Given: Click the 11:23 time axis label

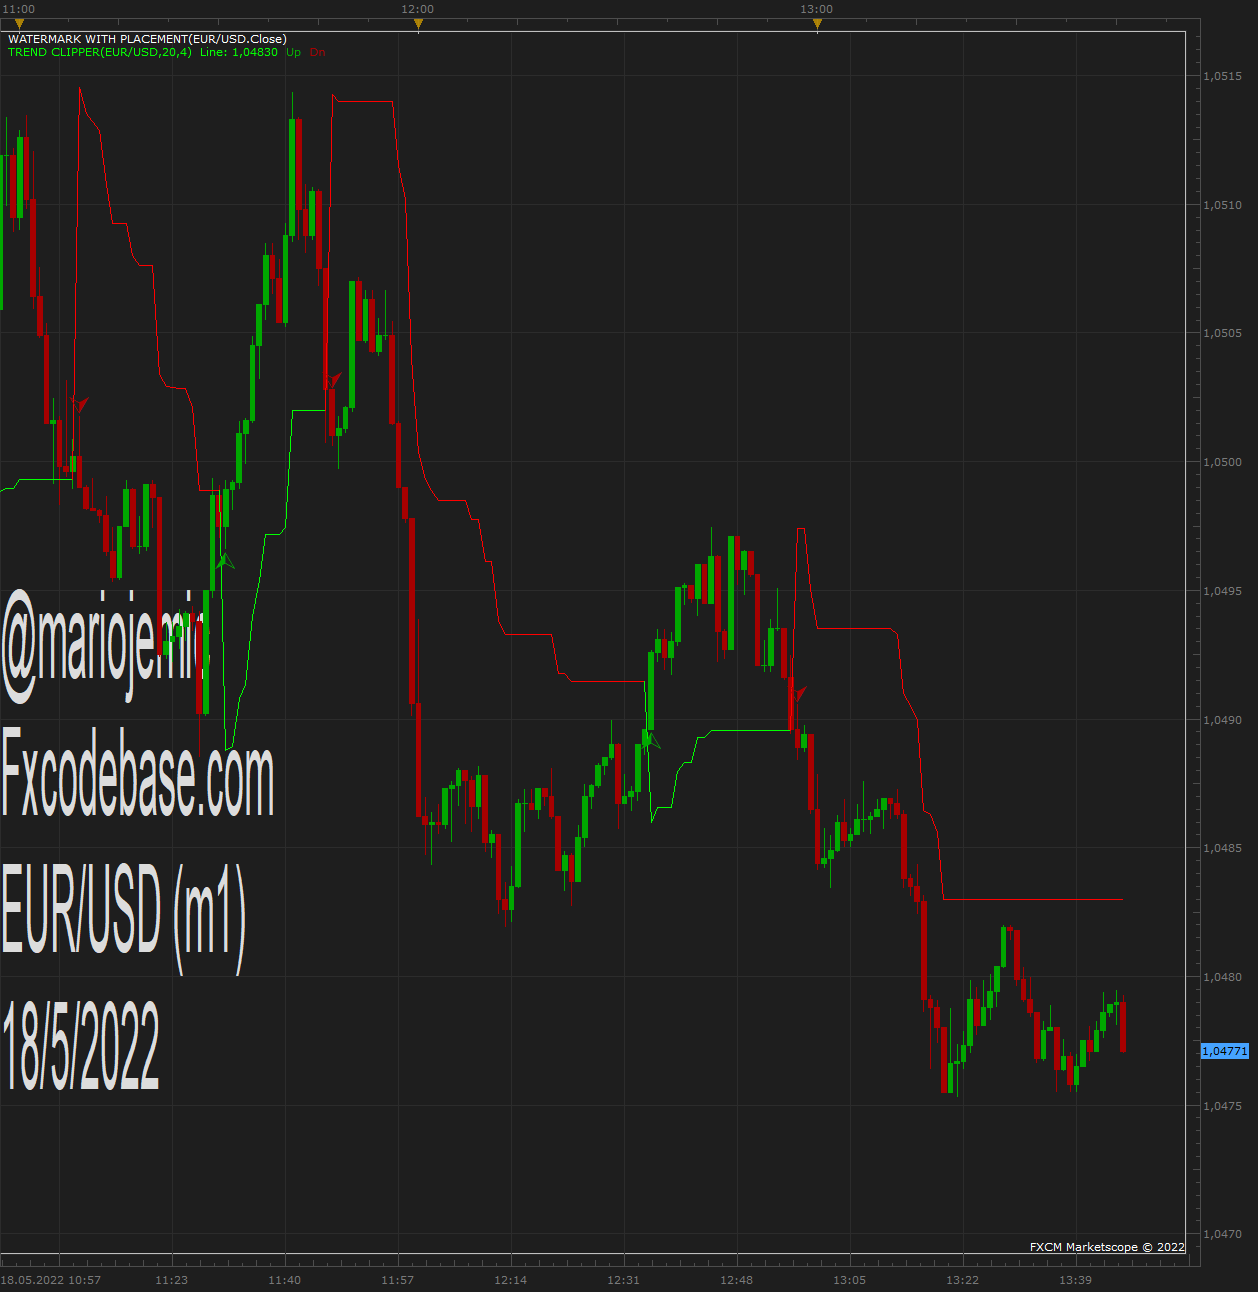Looking at the screenshot, I should [172, 1280].
